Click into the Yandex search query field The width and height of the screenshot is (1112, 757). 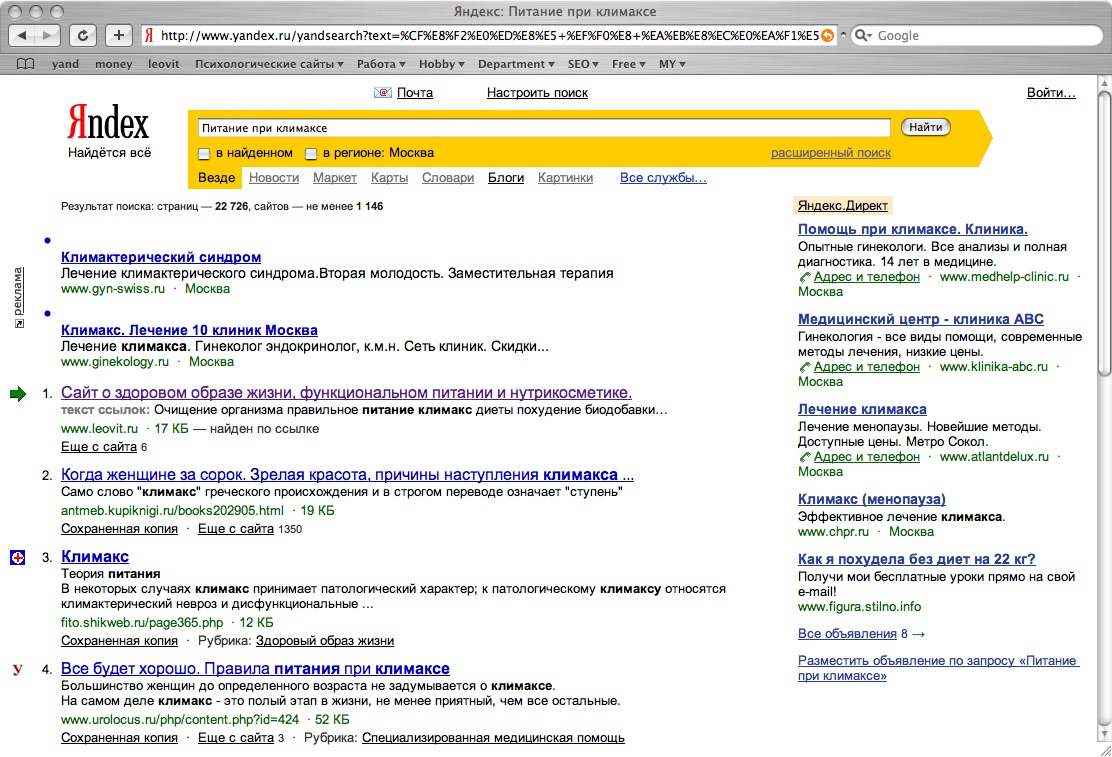[544, 128]
